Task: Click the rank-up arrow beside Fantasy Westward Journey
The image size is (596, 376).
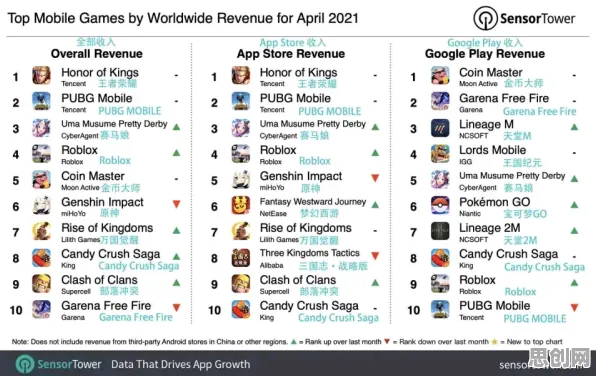Action: 375,205
